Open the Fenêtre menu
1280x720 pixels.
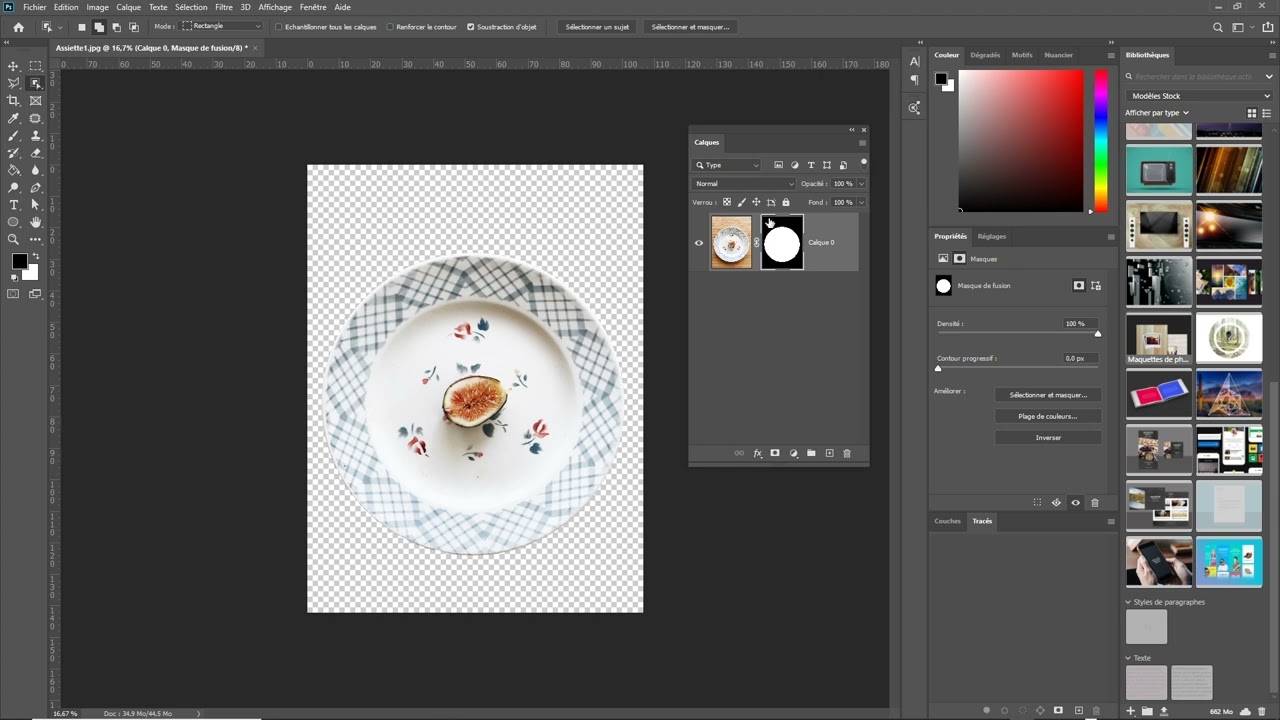313,7
